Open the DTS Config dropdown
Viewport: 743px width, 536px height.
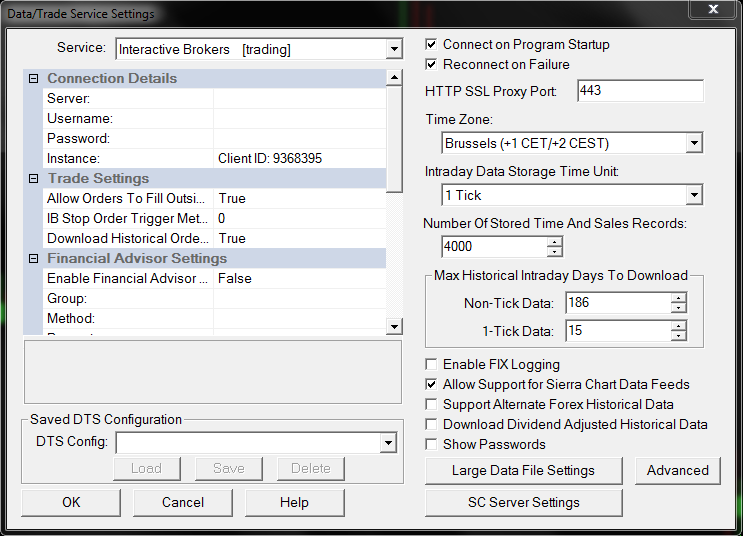click(388, 443)
